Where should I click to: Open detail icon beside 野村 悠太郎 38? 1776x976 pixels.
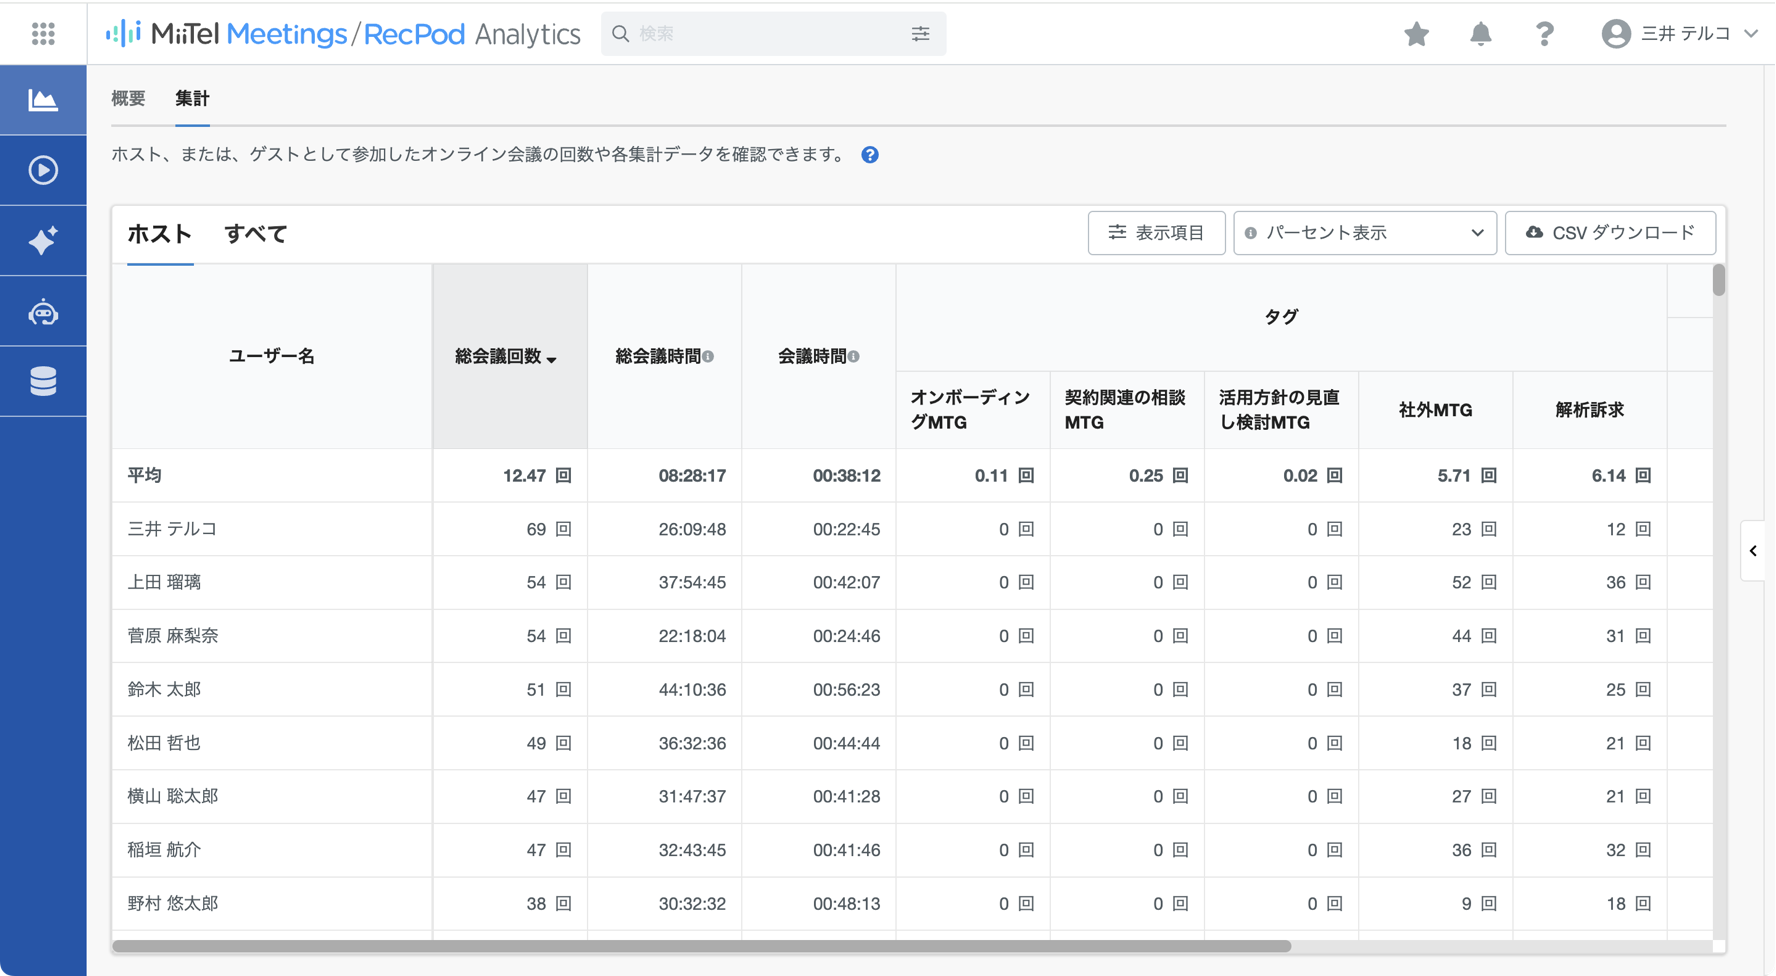click(563, 904)
